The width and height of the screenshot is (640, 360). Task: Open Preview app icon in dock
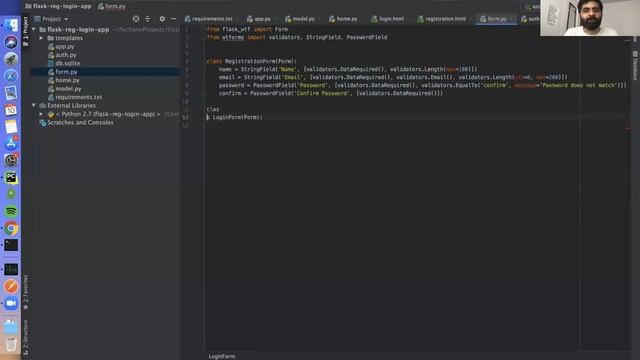pyautogui.click(x=11, y=93)
